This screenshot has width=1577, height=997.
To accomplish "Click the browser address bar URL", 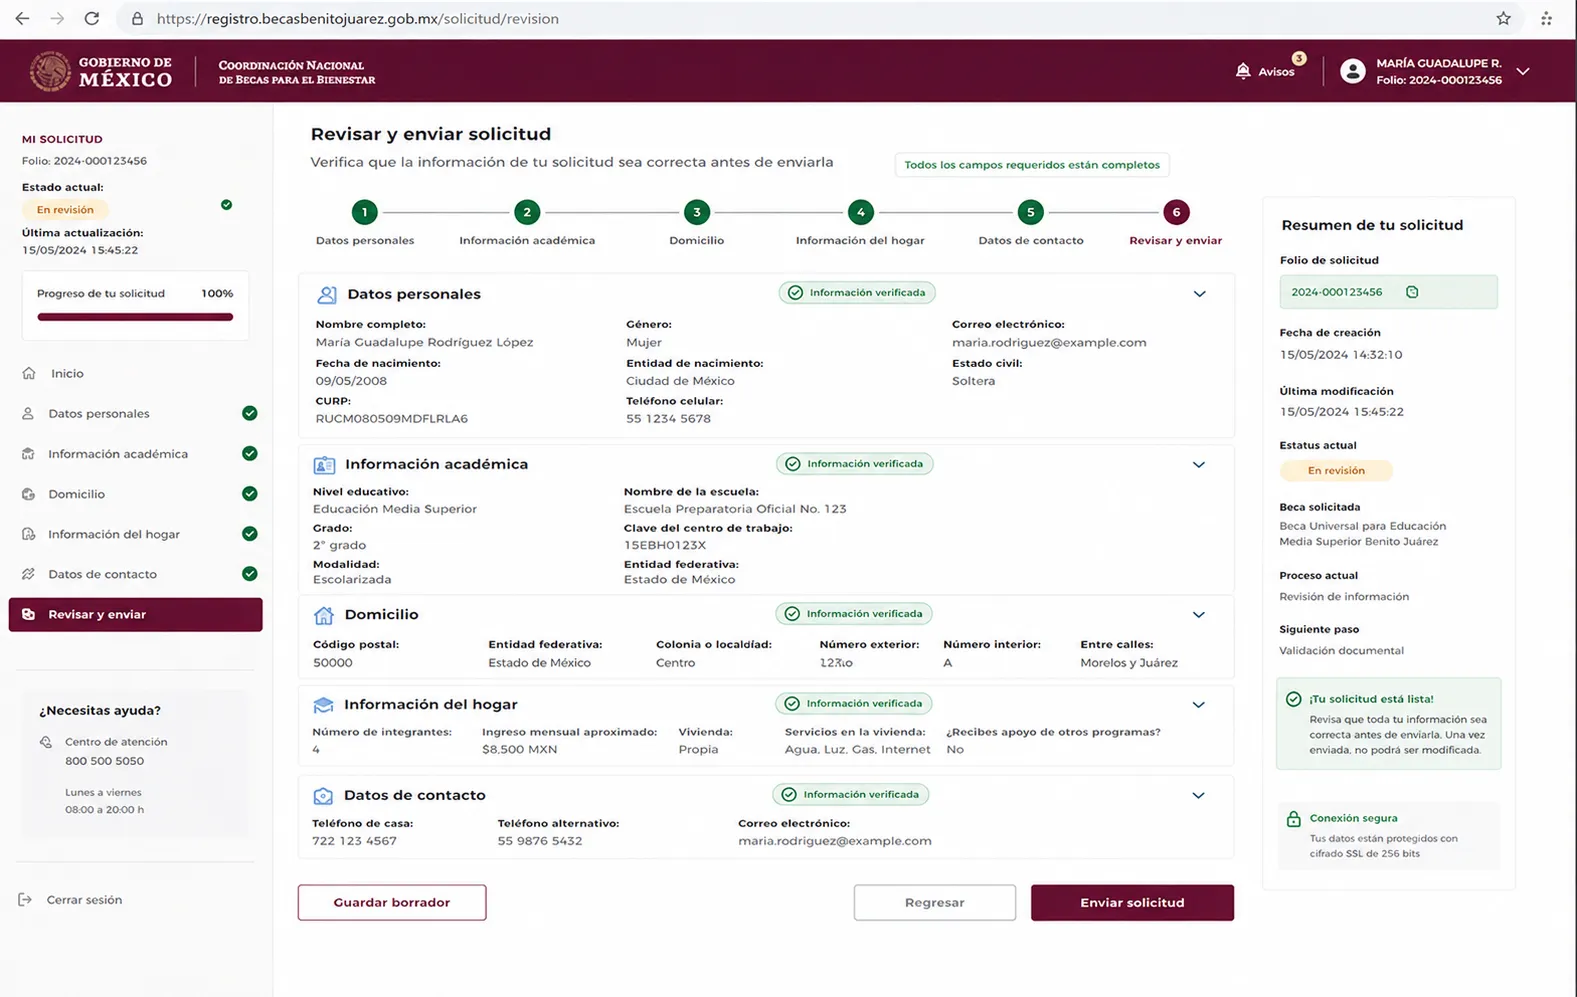I will 358,19.
